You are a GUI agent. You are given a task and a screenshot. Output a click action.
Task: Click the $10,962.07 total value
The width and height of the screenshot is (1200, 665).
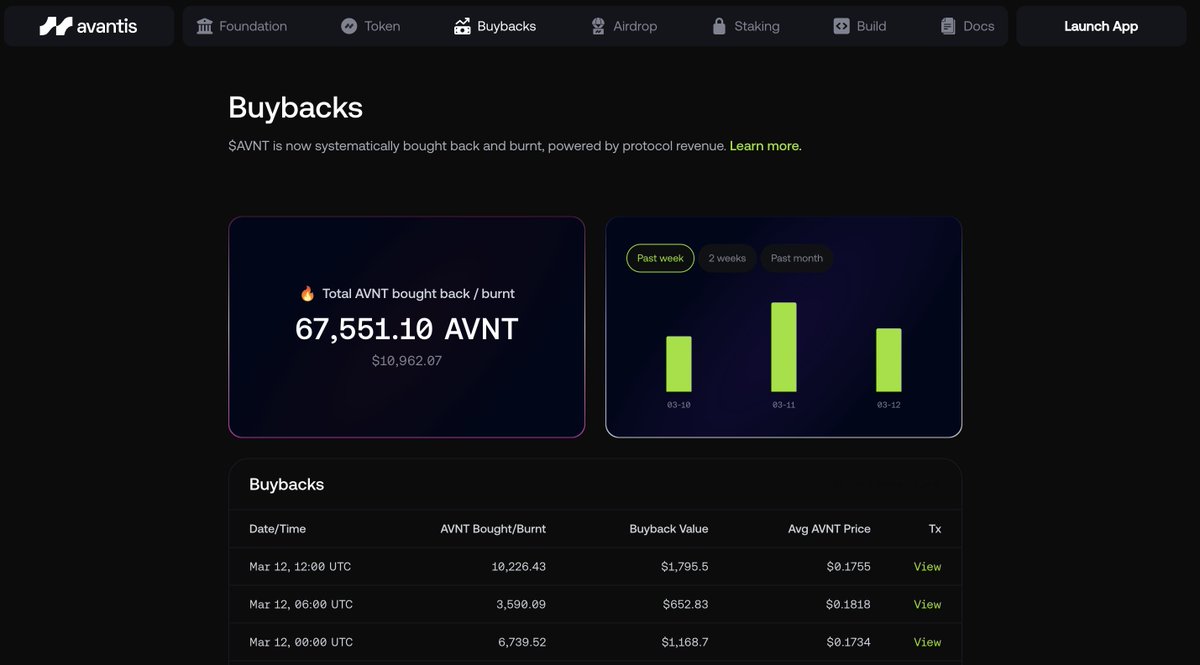[x=407, y=360]
